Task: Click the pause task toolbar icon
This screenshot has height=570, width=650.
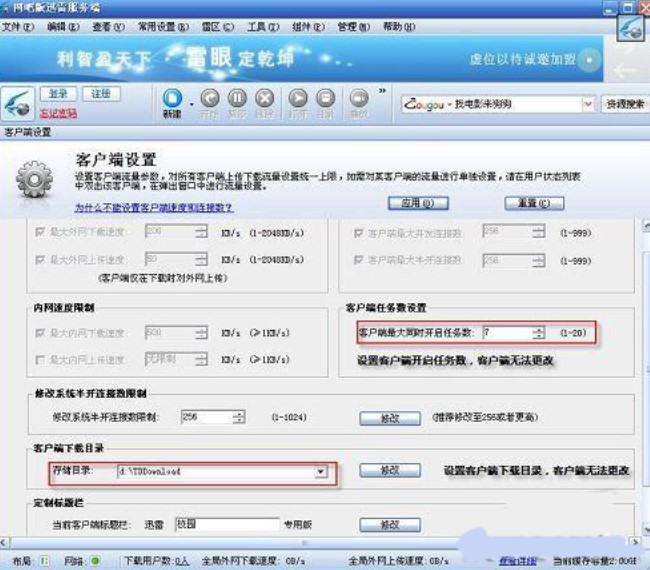Action: 237,99
